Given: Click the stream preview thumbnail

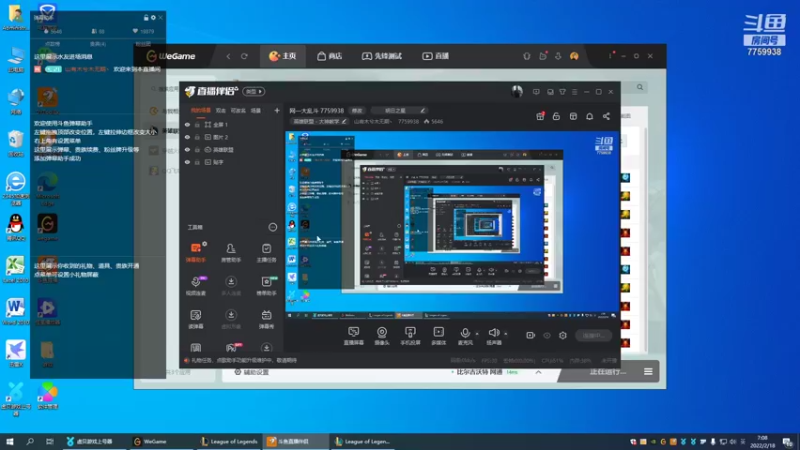Looking at the screenshot, I should click(452, 225).
